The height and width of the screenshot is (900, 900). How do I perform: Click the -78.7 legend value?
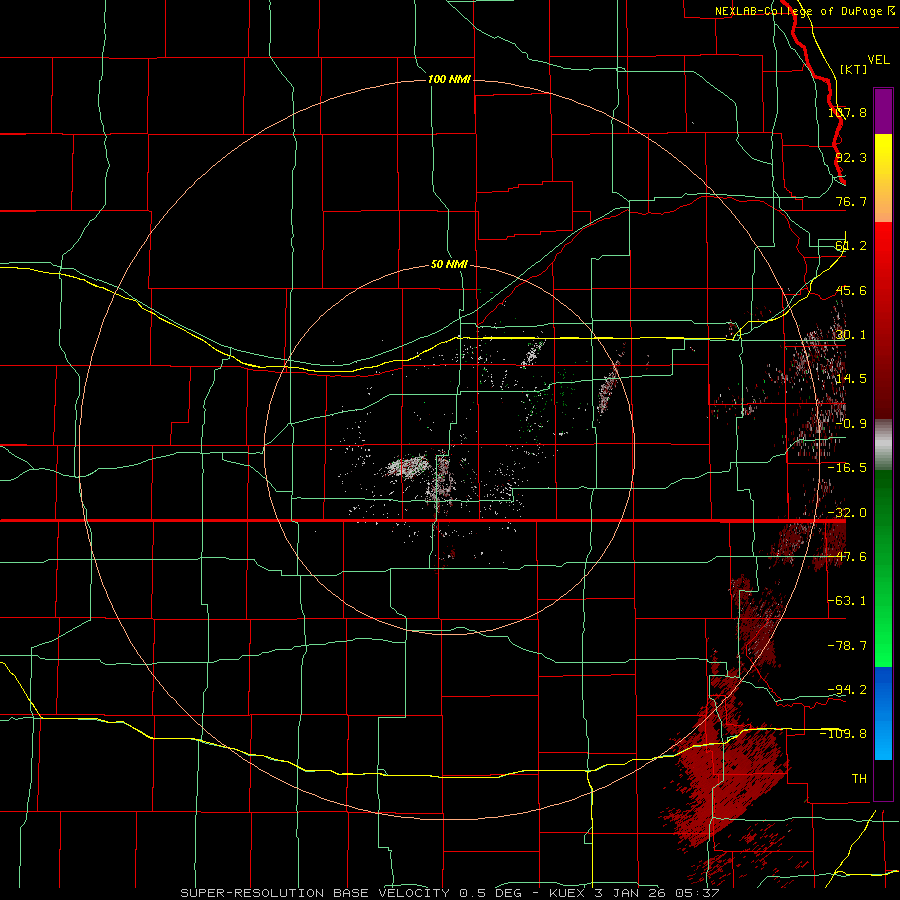tap(847, 646)
